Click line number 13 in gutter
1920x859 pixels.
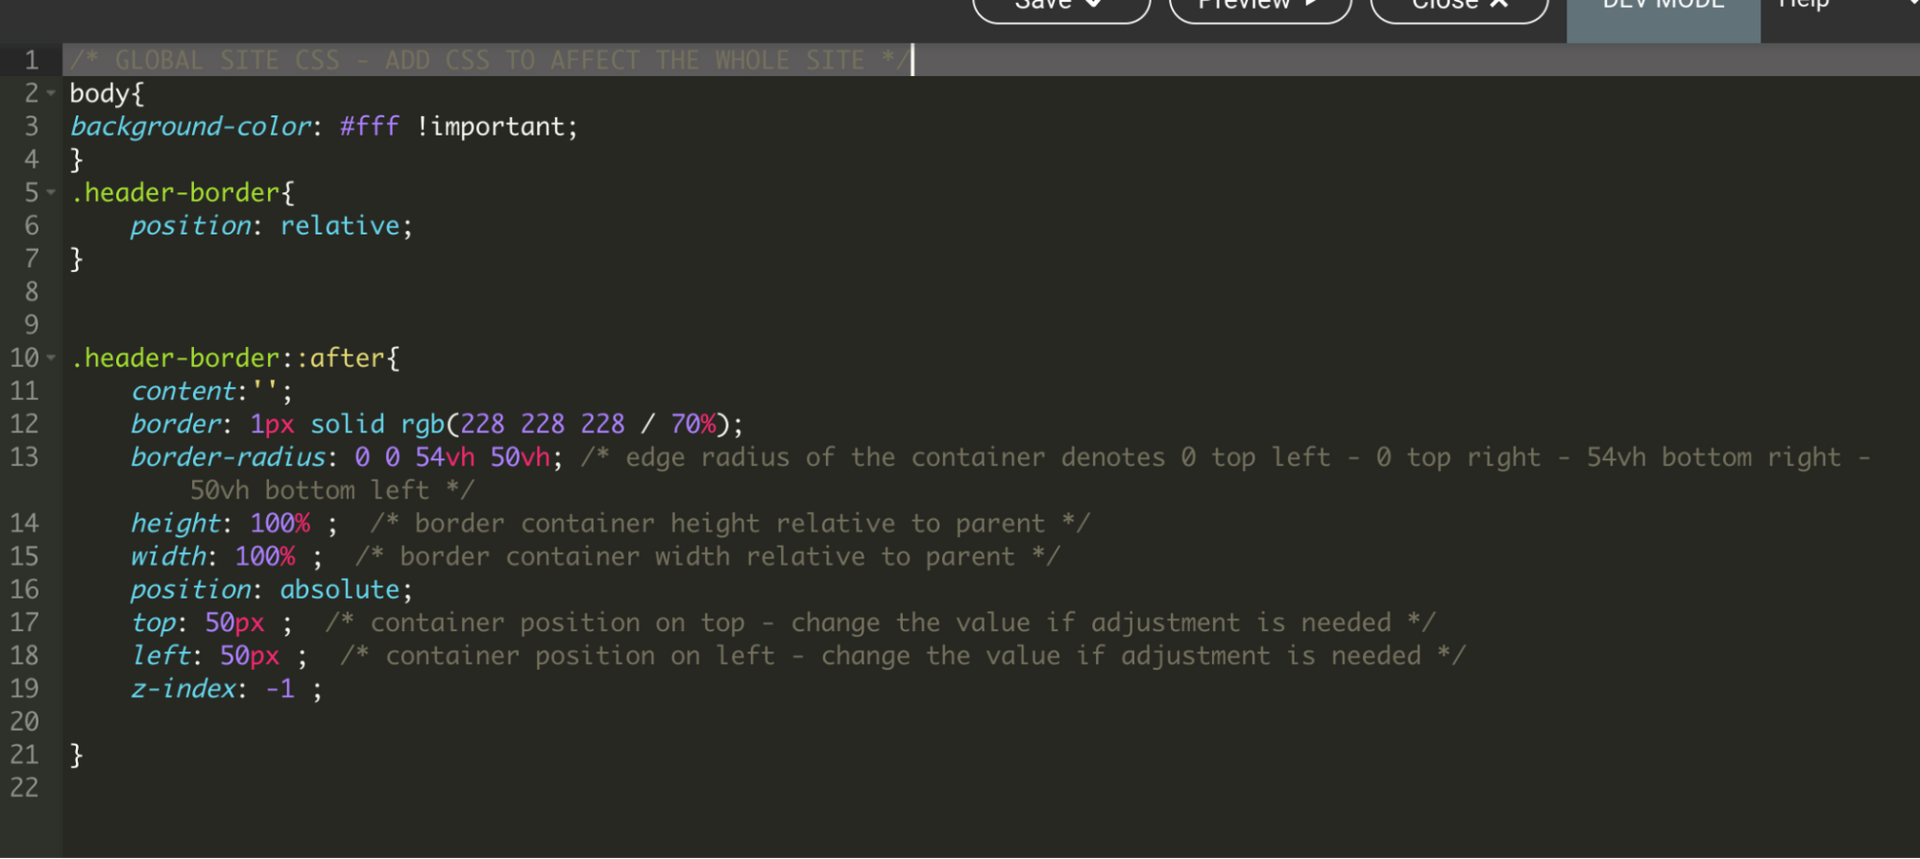point(24,457)
